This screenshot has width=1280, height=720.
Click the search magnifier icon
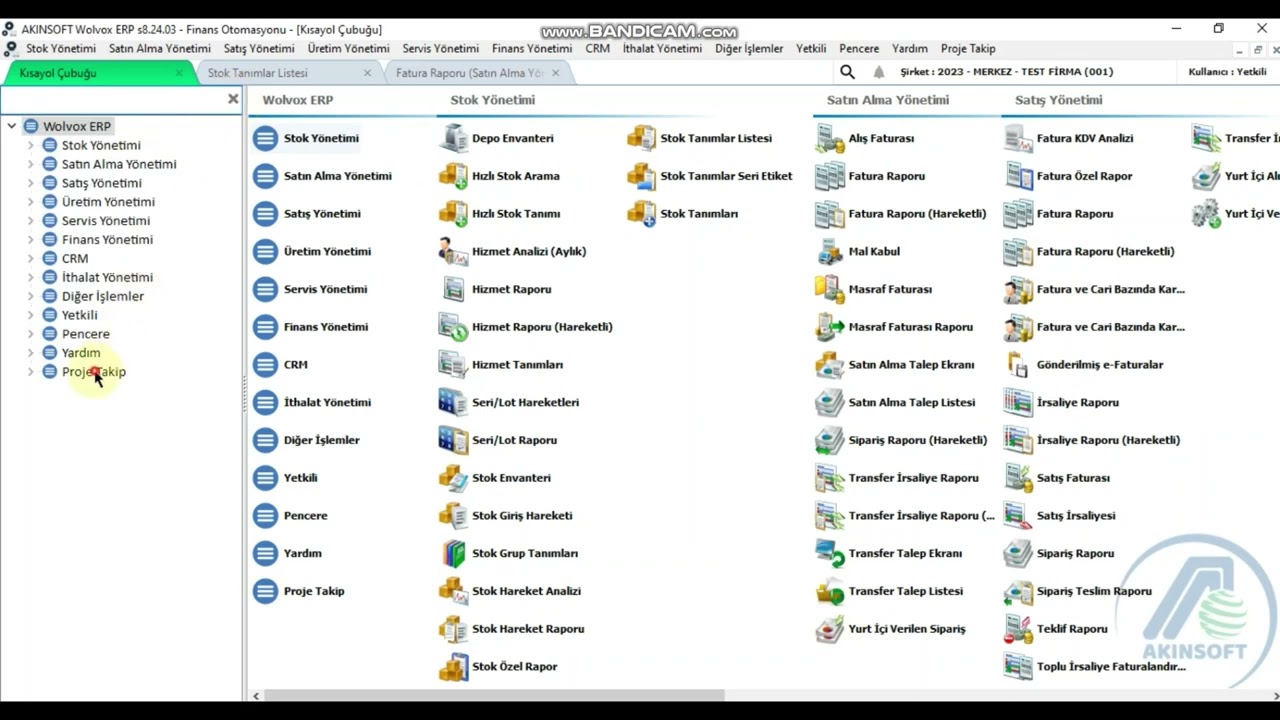pyautogui.click(x=847, y=72)
